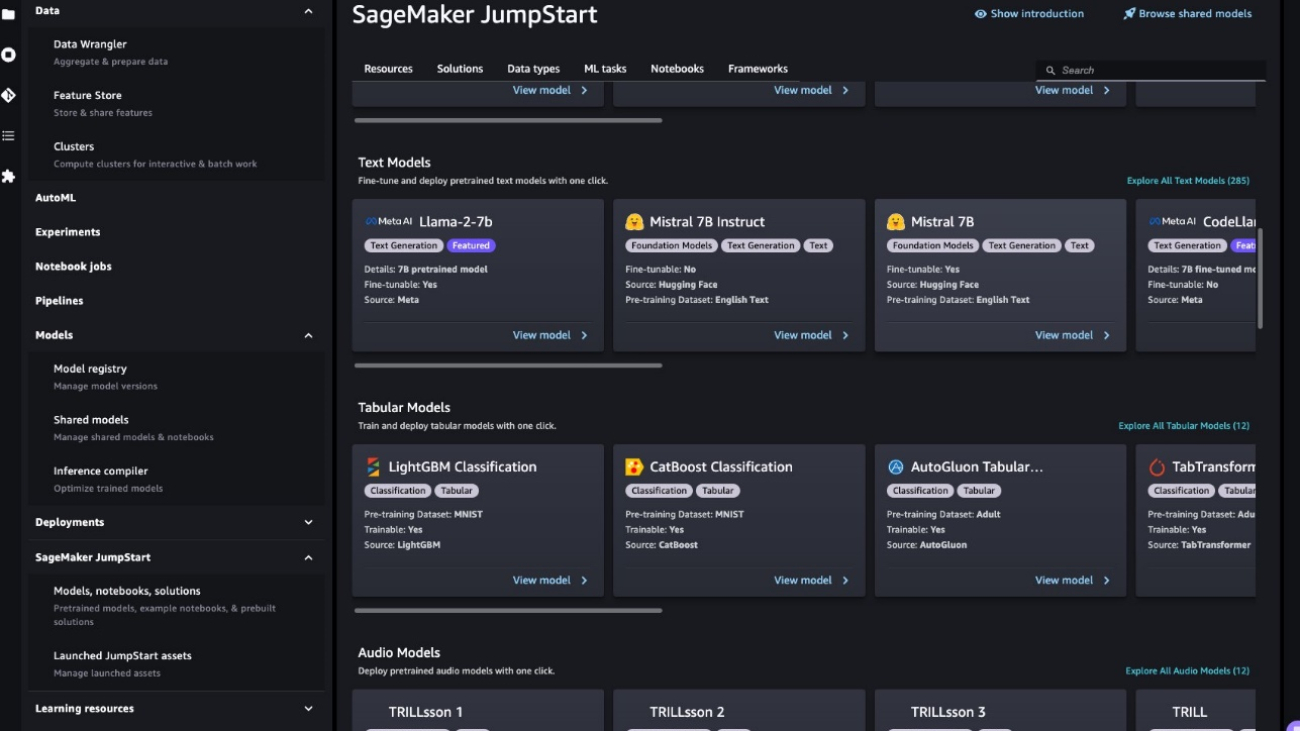Click the Hugging Face emoji on Mistral 7B Instruct

pos(634,222)
